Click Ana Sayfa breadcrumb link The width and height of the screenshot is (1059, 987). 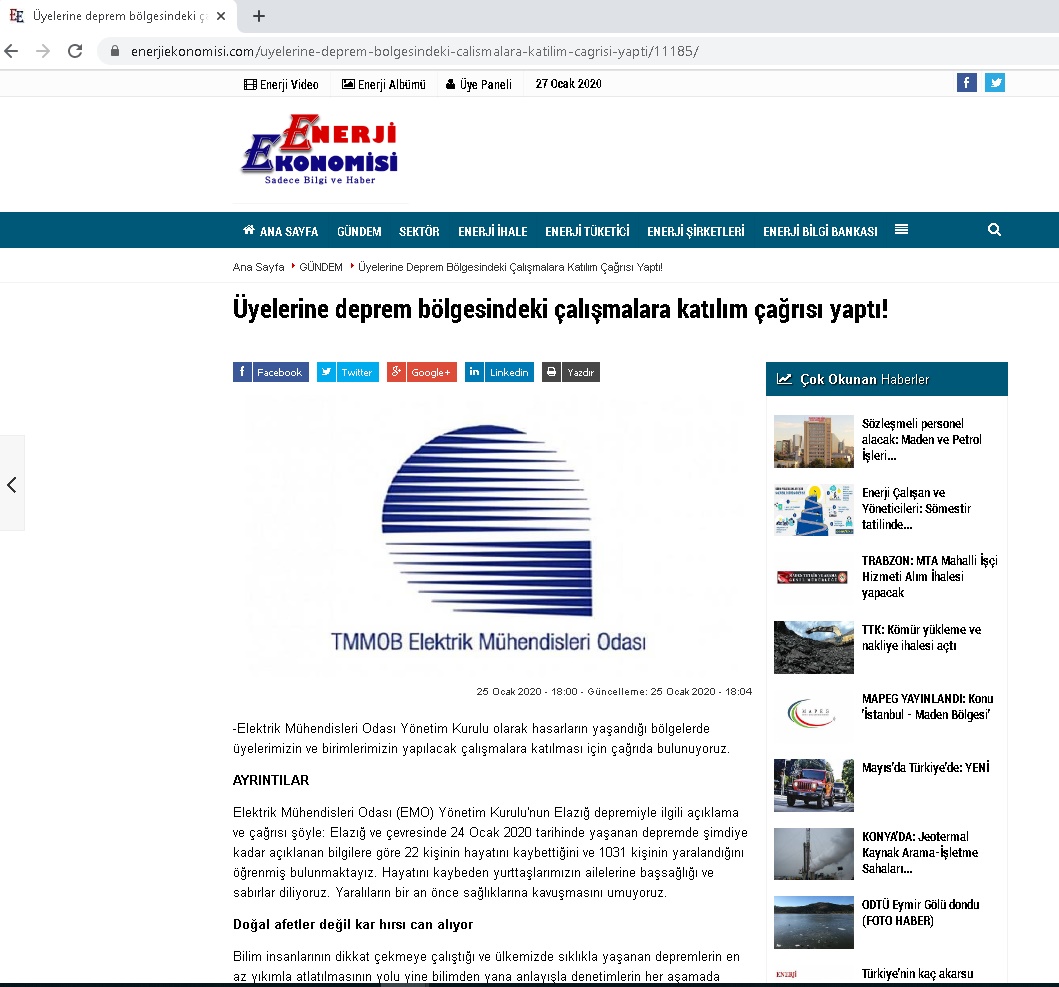point(259,267)
